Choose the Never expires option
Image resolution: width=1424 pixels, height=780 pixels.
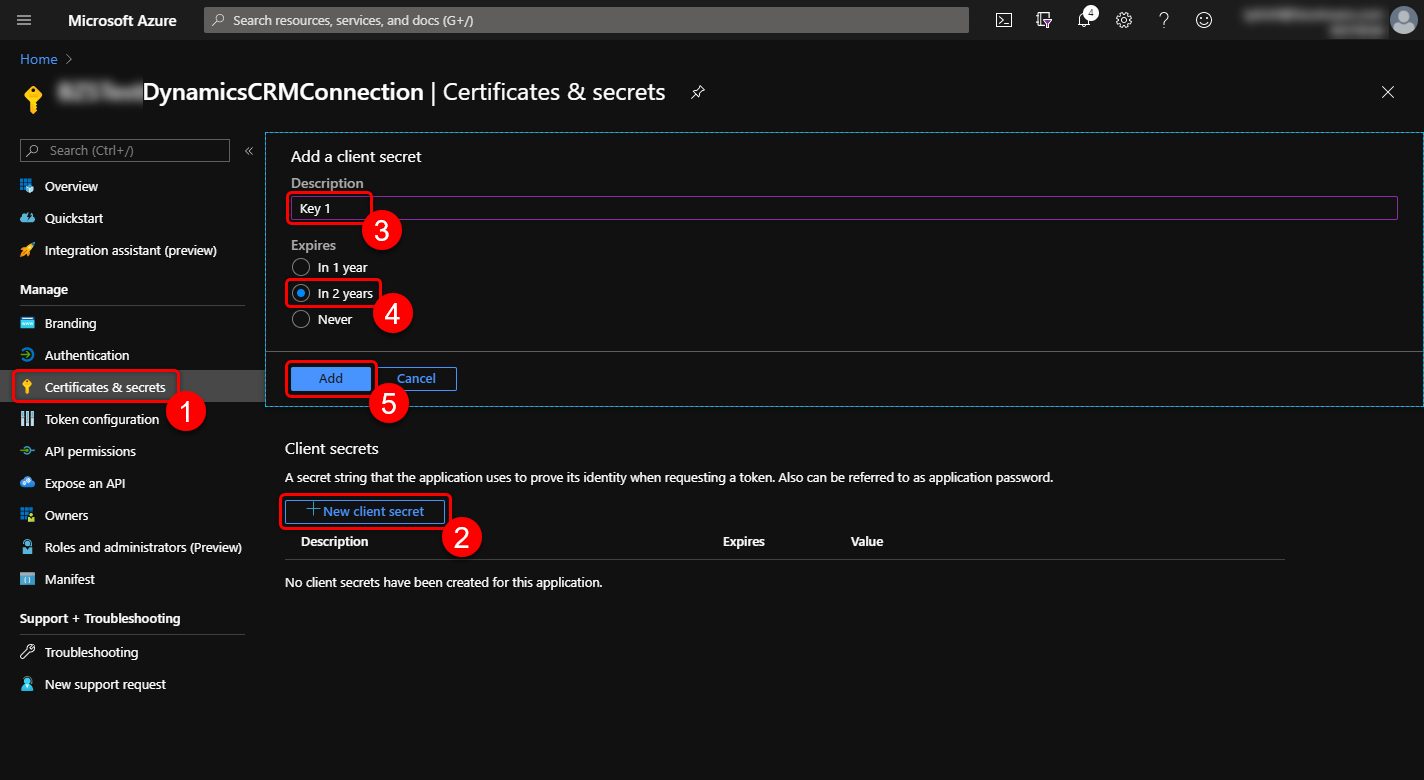tap(301, 319)
